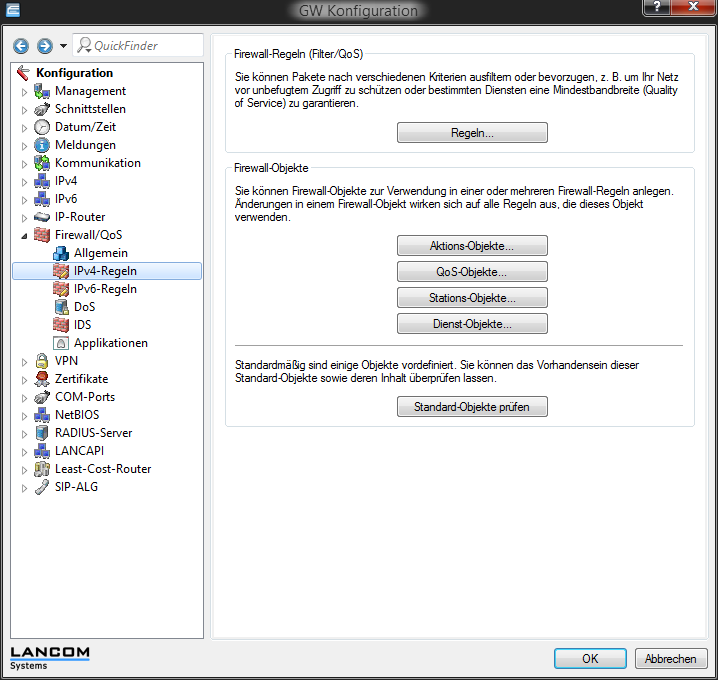Screen dimensions: 718x680
Task: Click the Aktions-Objekte... button
Action: coord(472,246)
